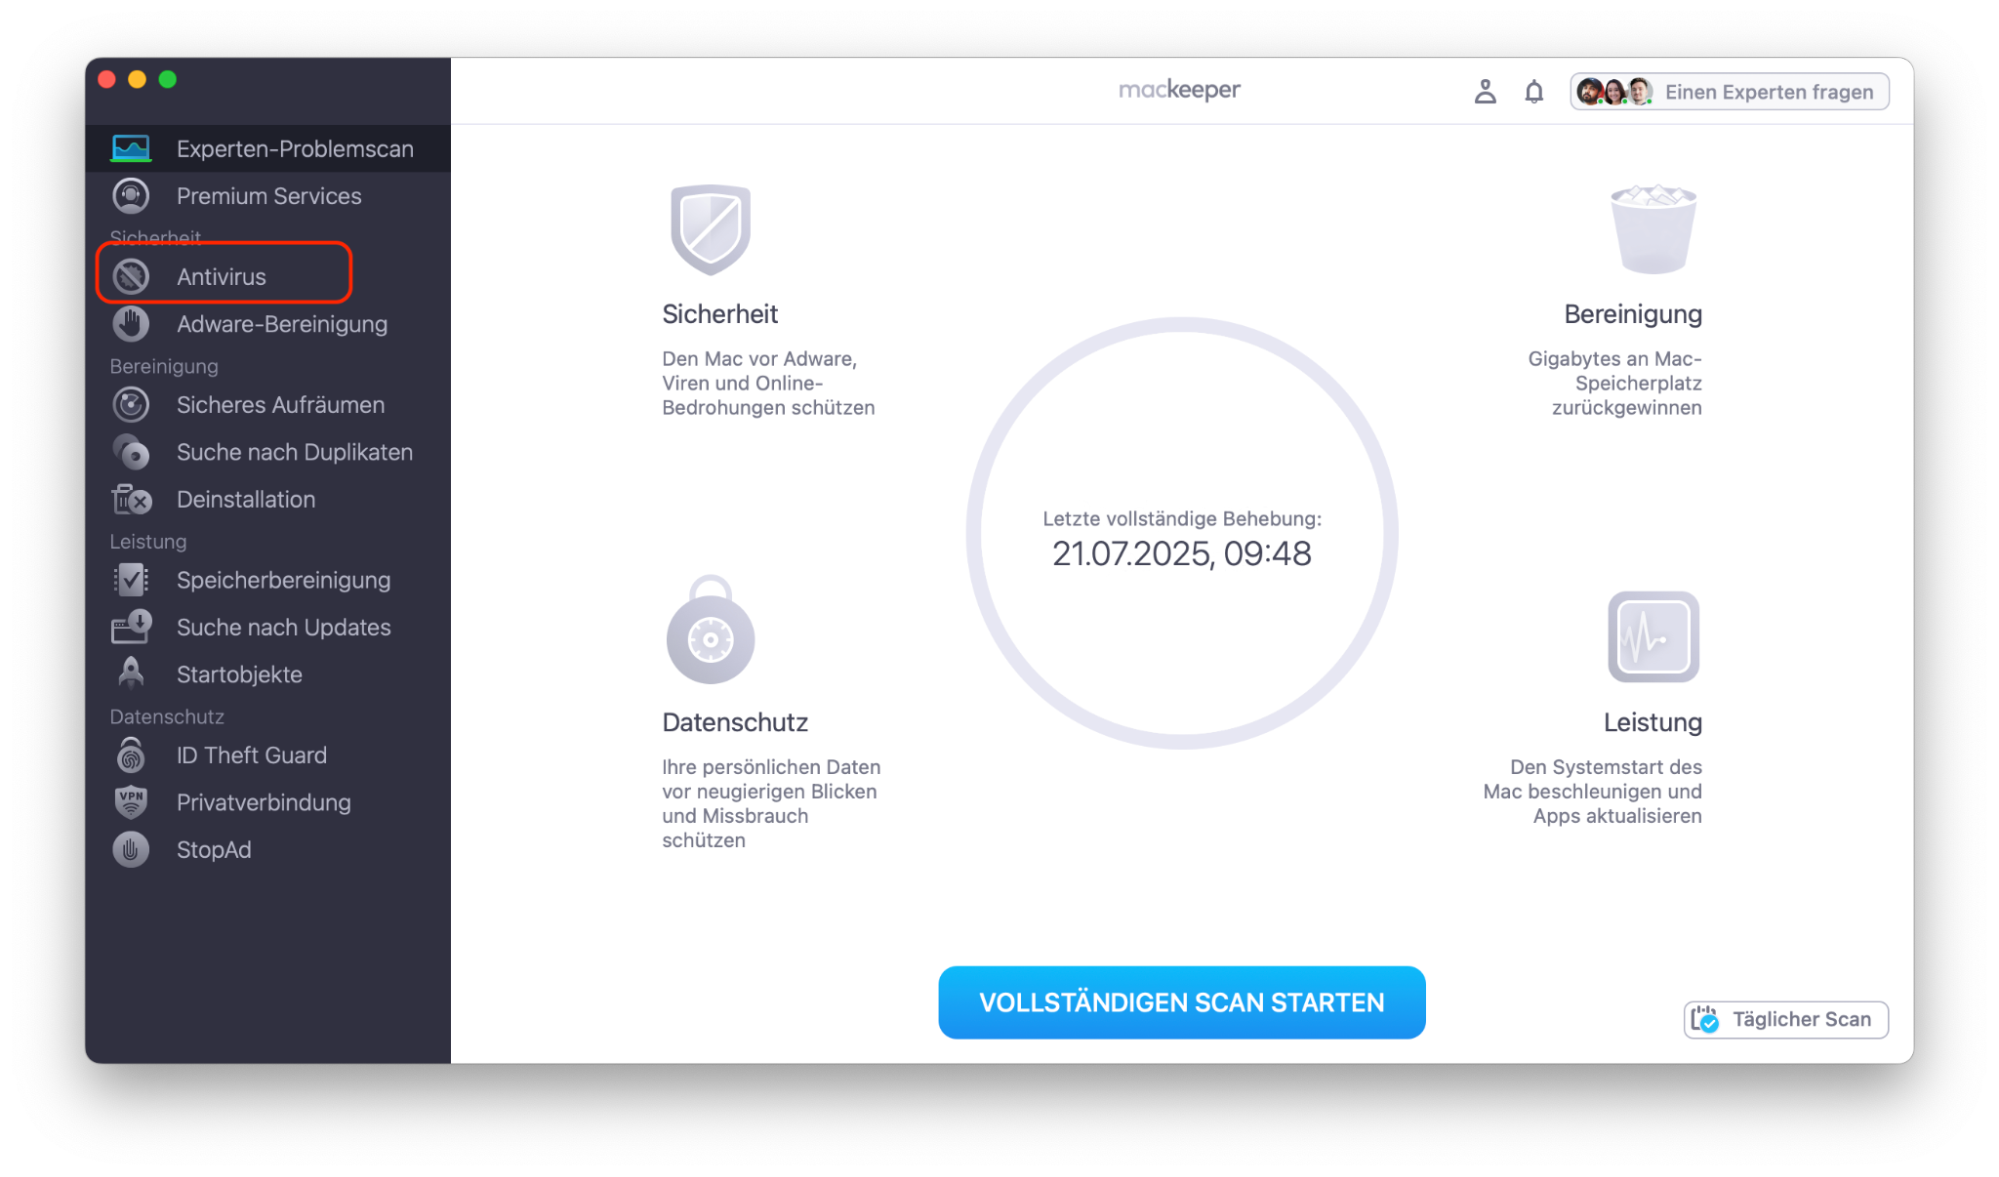Screen dimensions: 1999x1177
Task: Click the Privatverbindung VPN shield icon
Action: pyautogui.click(x=131, y=801)
